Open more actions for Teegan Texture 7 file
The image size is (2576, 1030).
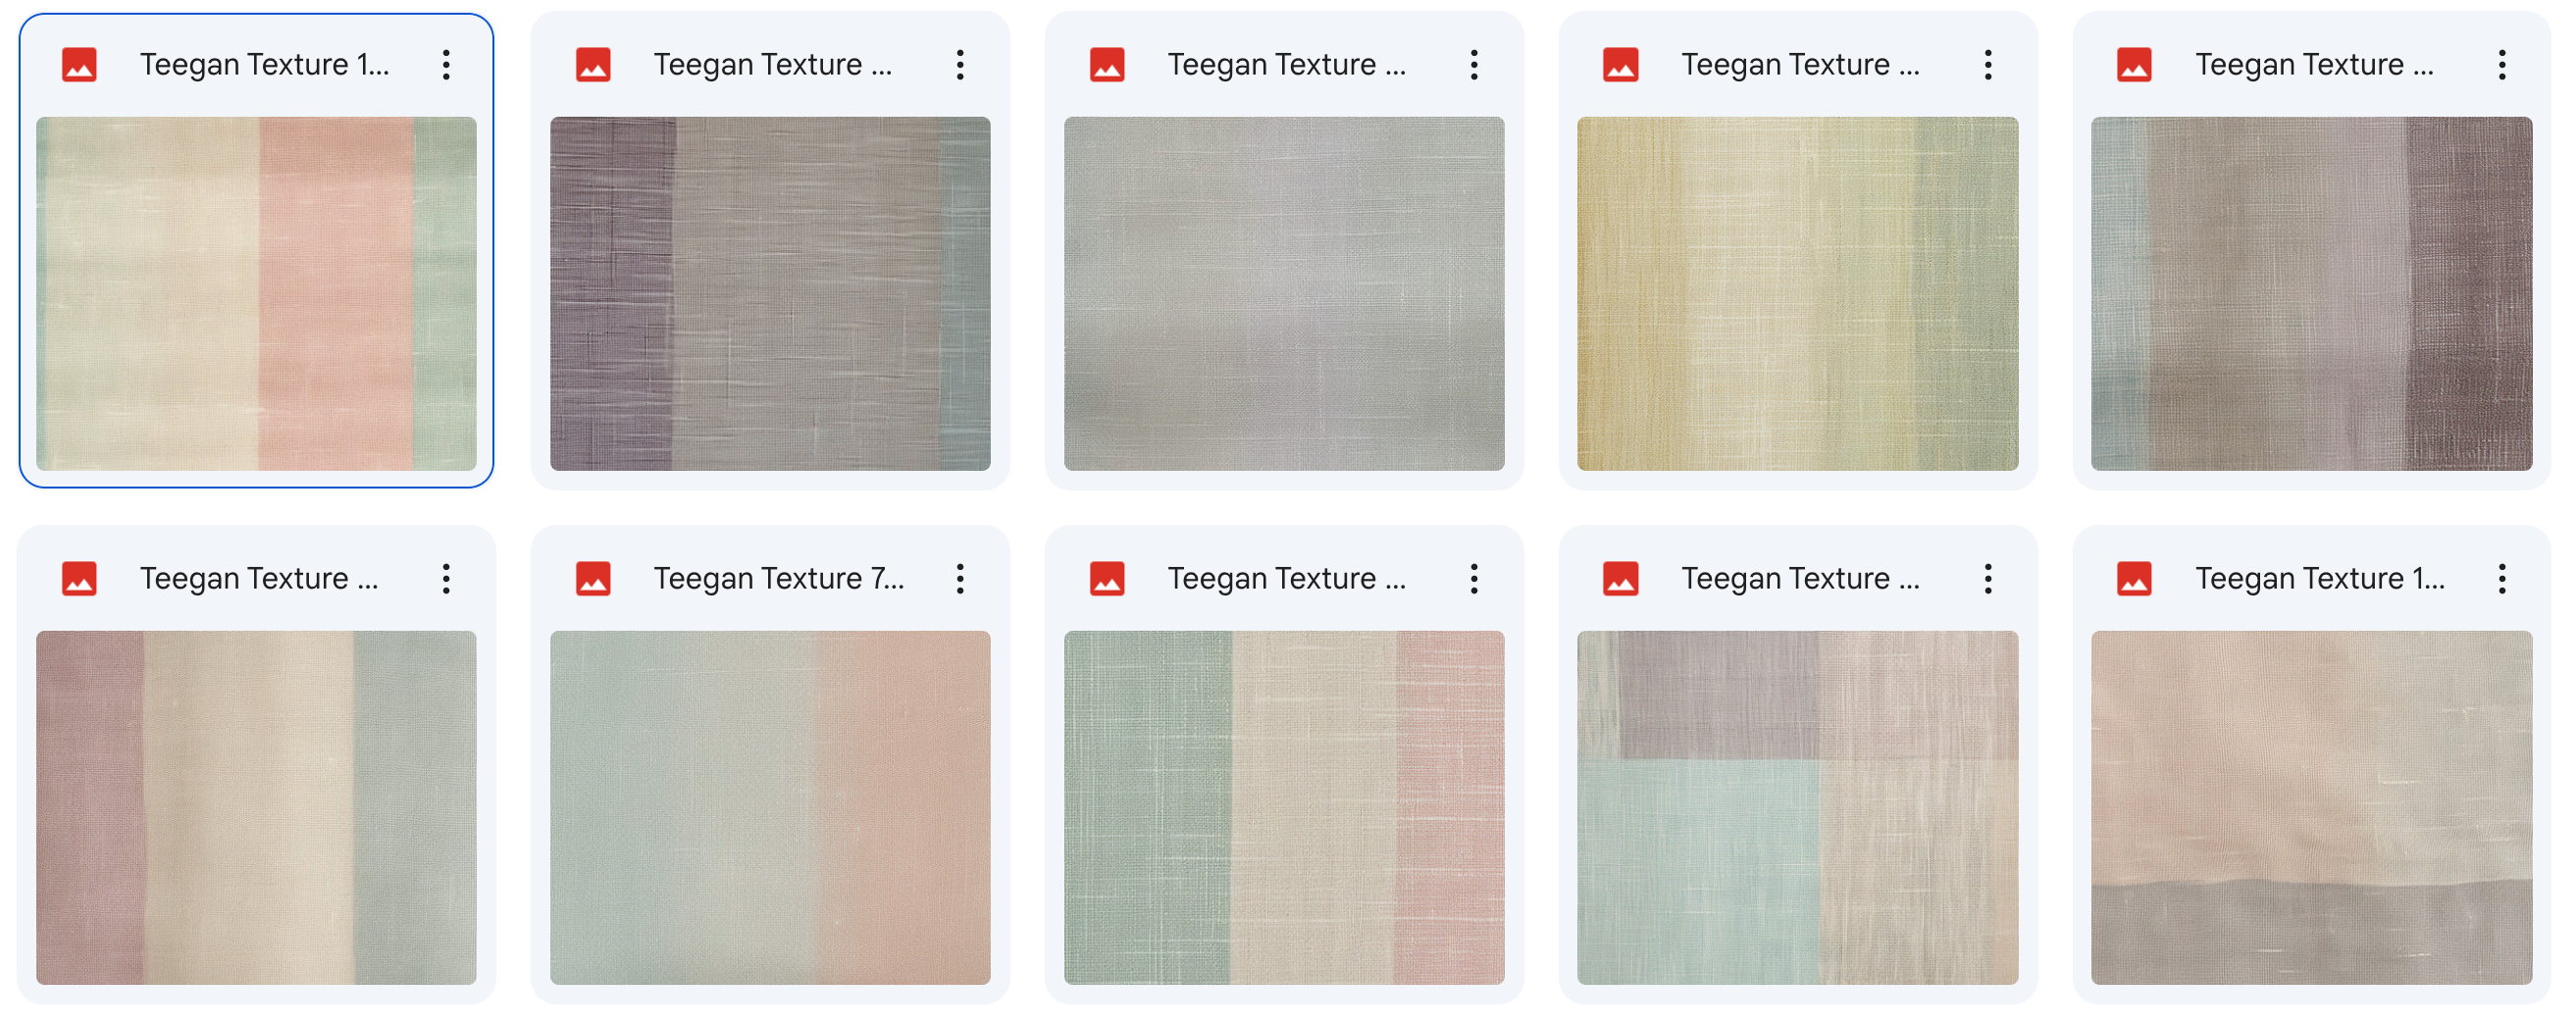click(x=960, y=579)
